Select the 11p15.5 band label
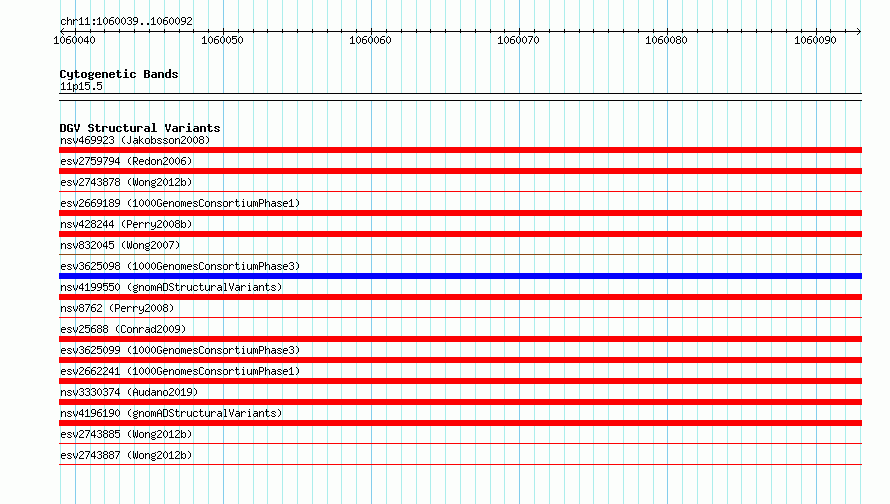Viewport: 890px width, 504px height. tap(81, 86)
